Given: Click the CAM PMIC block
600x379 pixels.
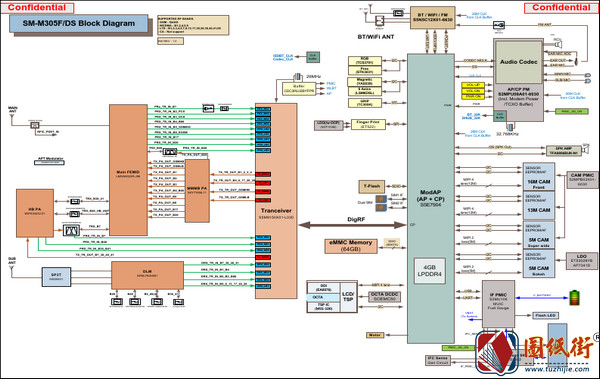Looking at the screenshot, I should tap(582, 180).
